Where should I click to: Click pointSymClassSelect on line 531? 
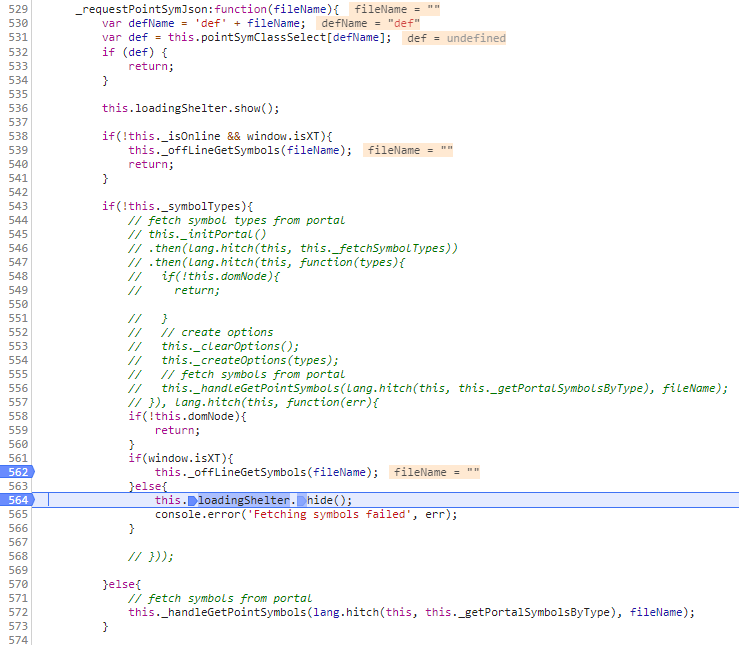(x=263, y=37)
